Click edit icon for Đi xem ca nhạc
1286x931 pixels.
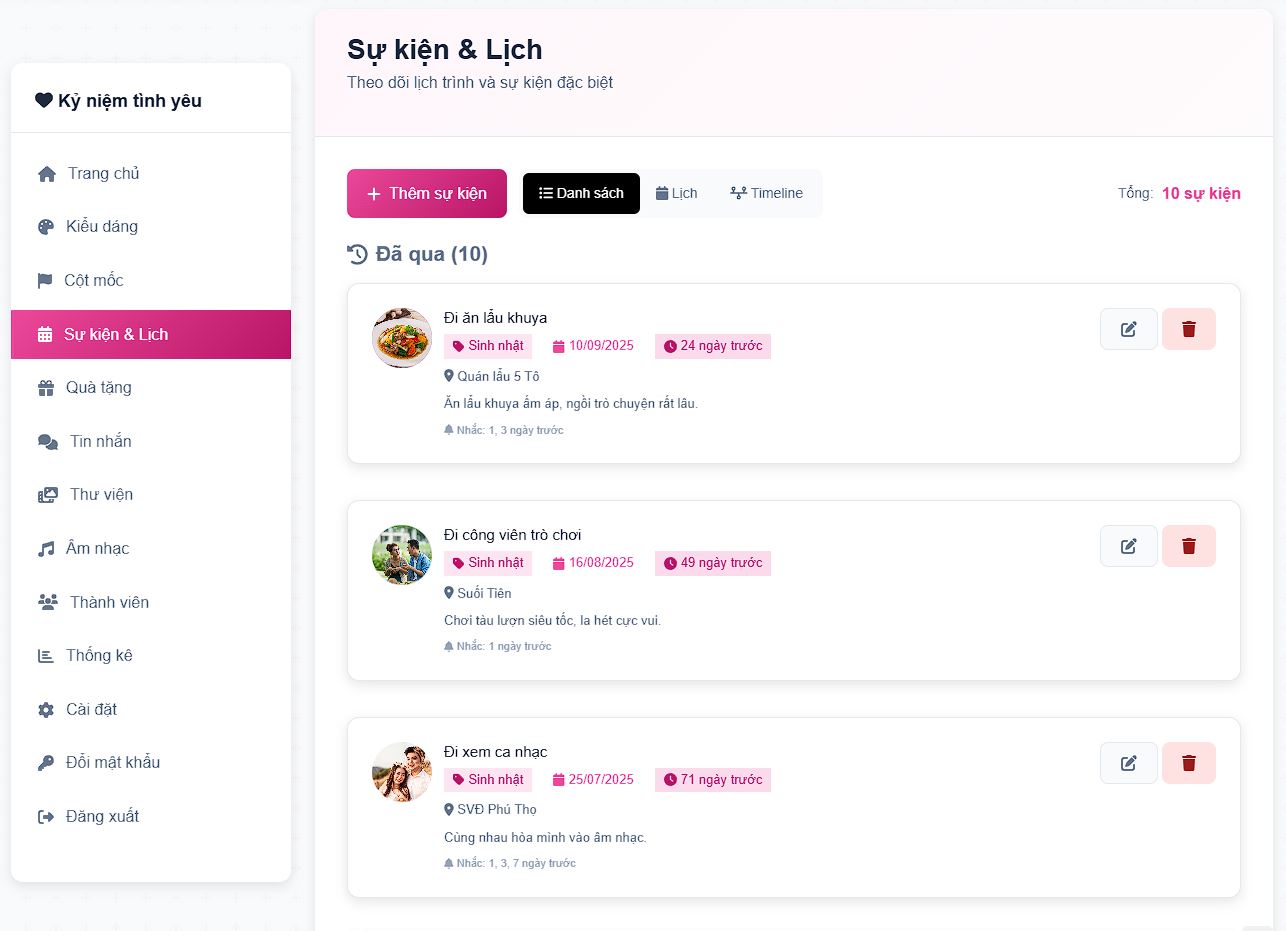(x=1128, y=763)
